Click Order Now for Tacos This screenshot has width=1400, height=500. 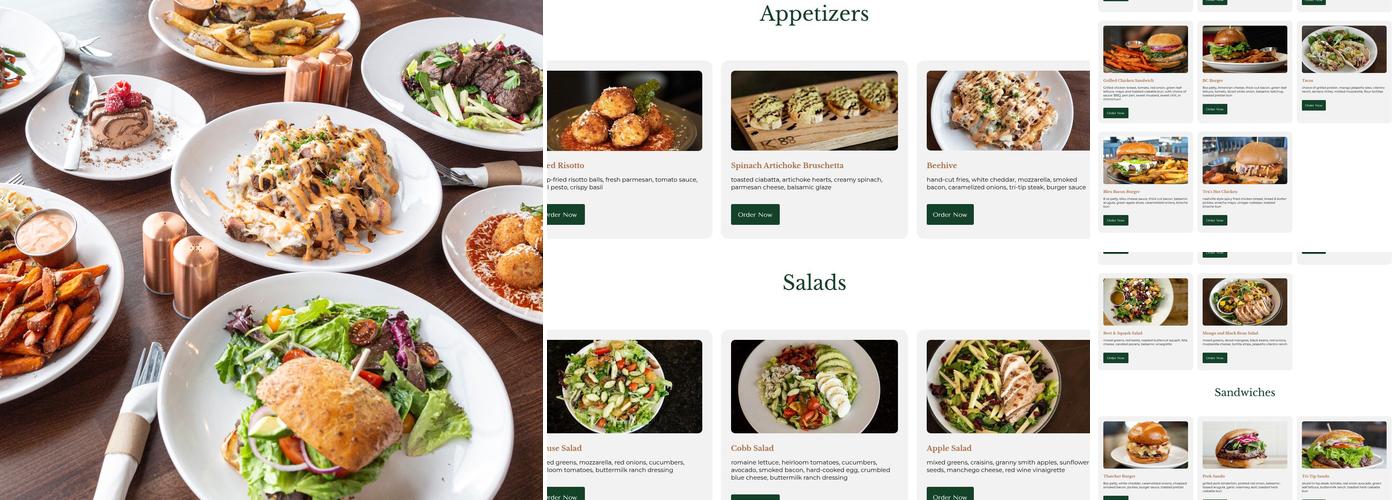pos(1314,105)
